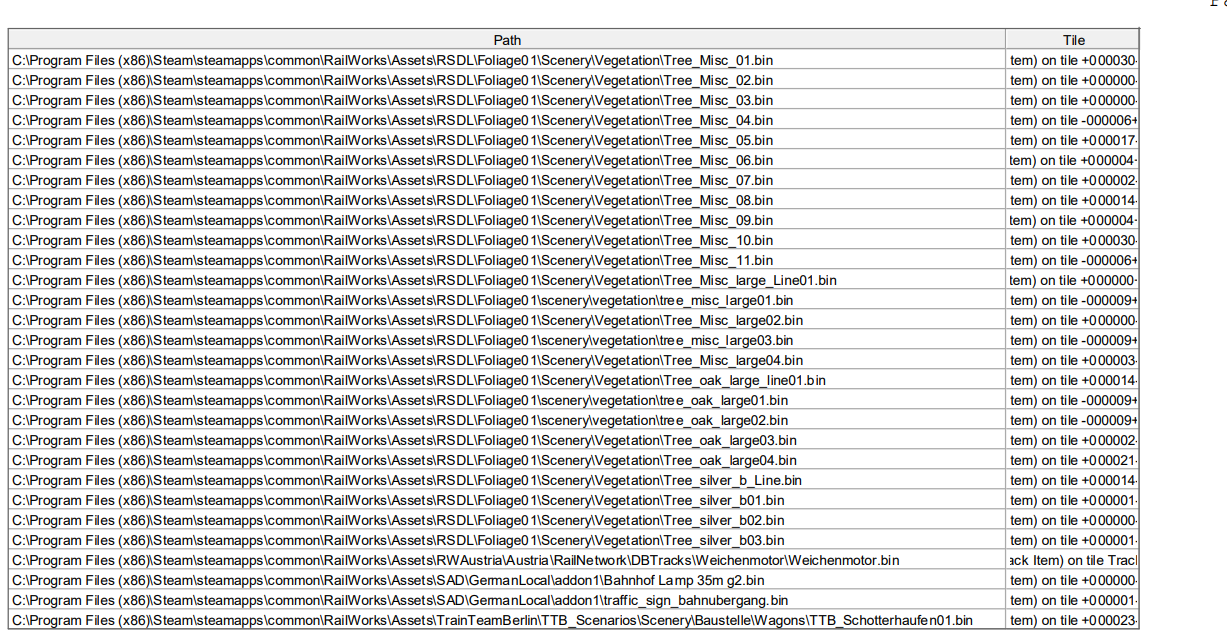Select the TTB_Schotterhaufen01.bin path row
The width and height of the screenshot is (1227, 637).
(x=507, y=620)
